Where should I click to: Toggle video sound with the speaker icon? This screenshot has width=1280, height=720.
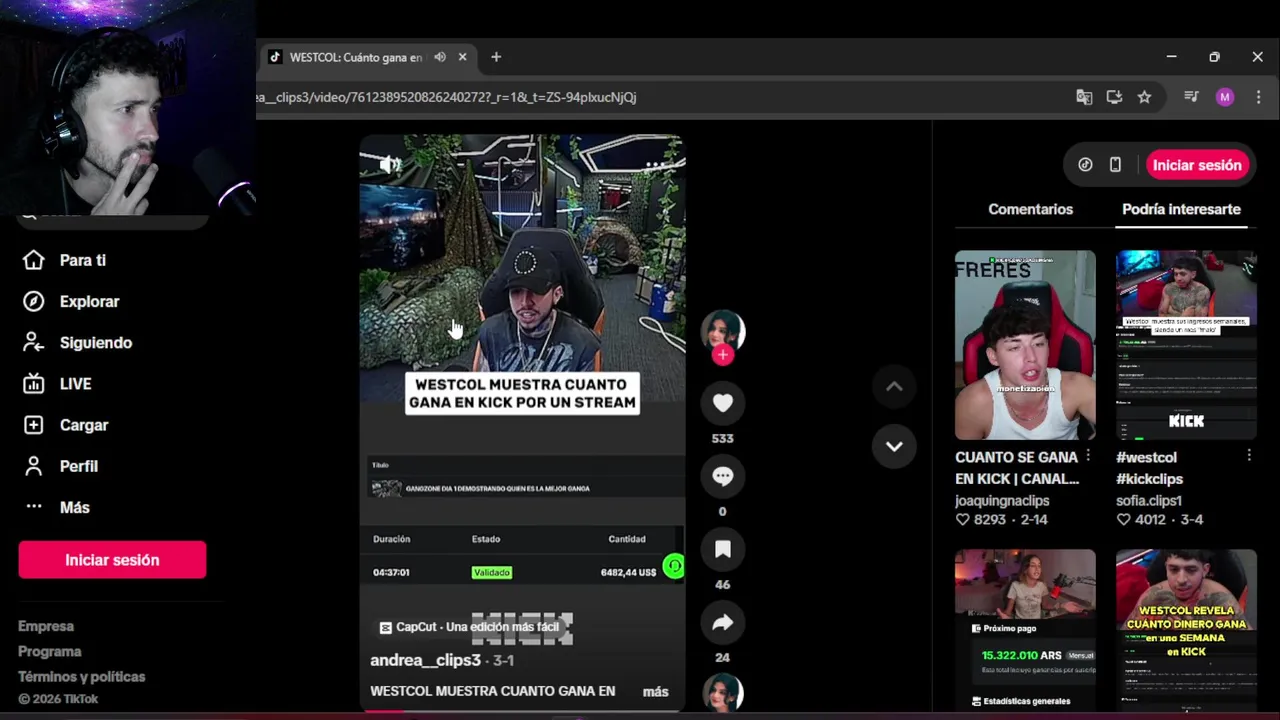coord(390,165)
